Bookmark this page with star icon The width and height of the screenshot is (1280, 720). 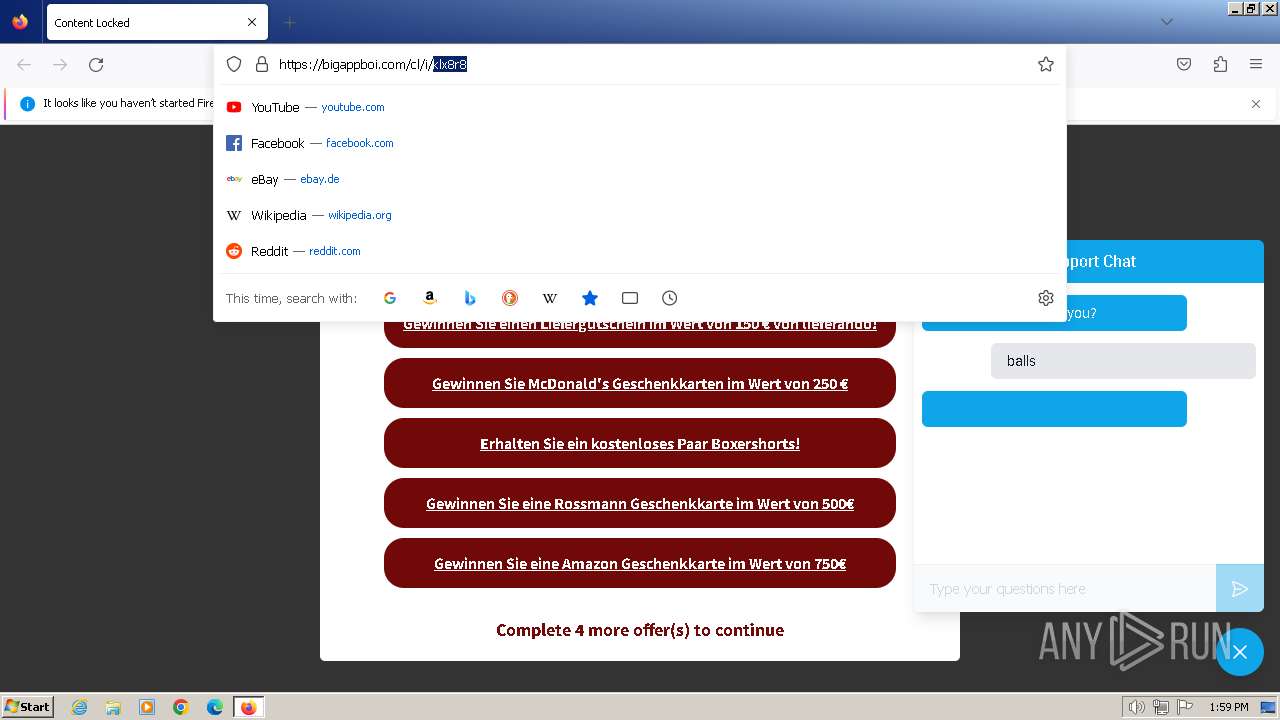pos(1046,64)
